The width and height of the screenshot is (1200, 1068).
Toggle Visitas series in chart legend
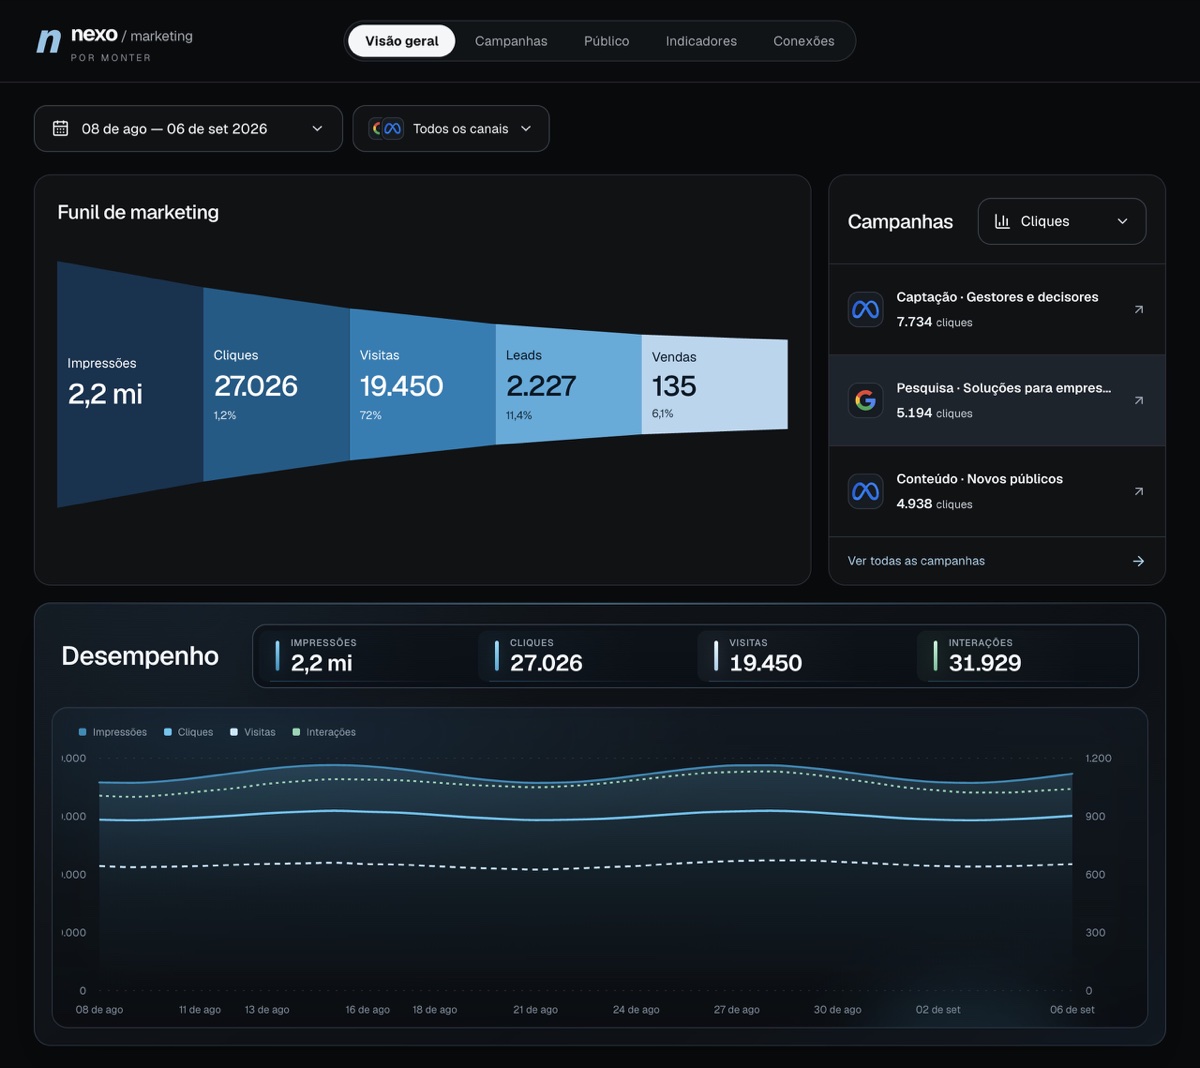(252, 732)
